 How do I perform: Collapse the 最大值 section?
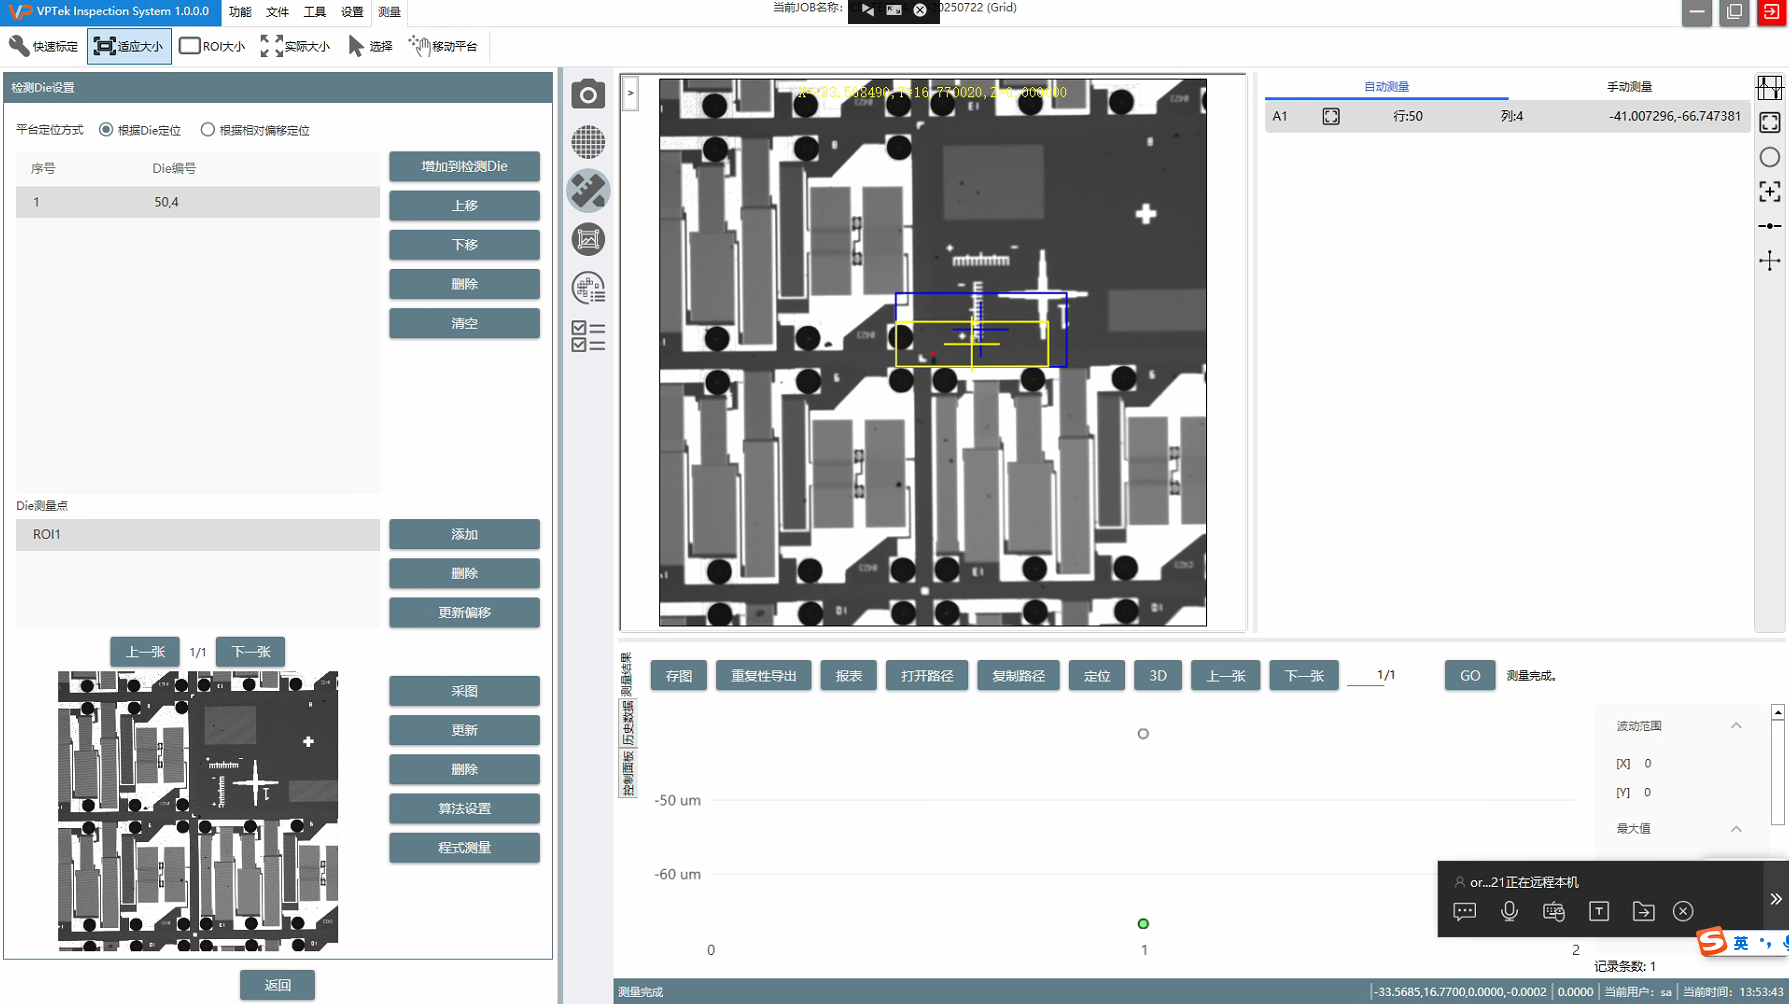pos(1735,829)
